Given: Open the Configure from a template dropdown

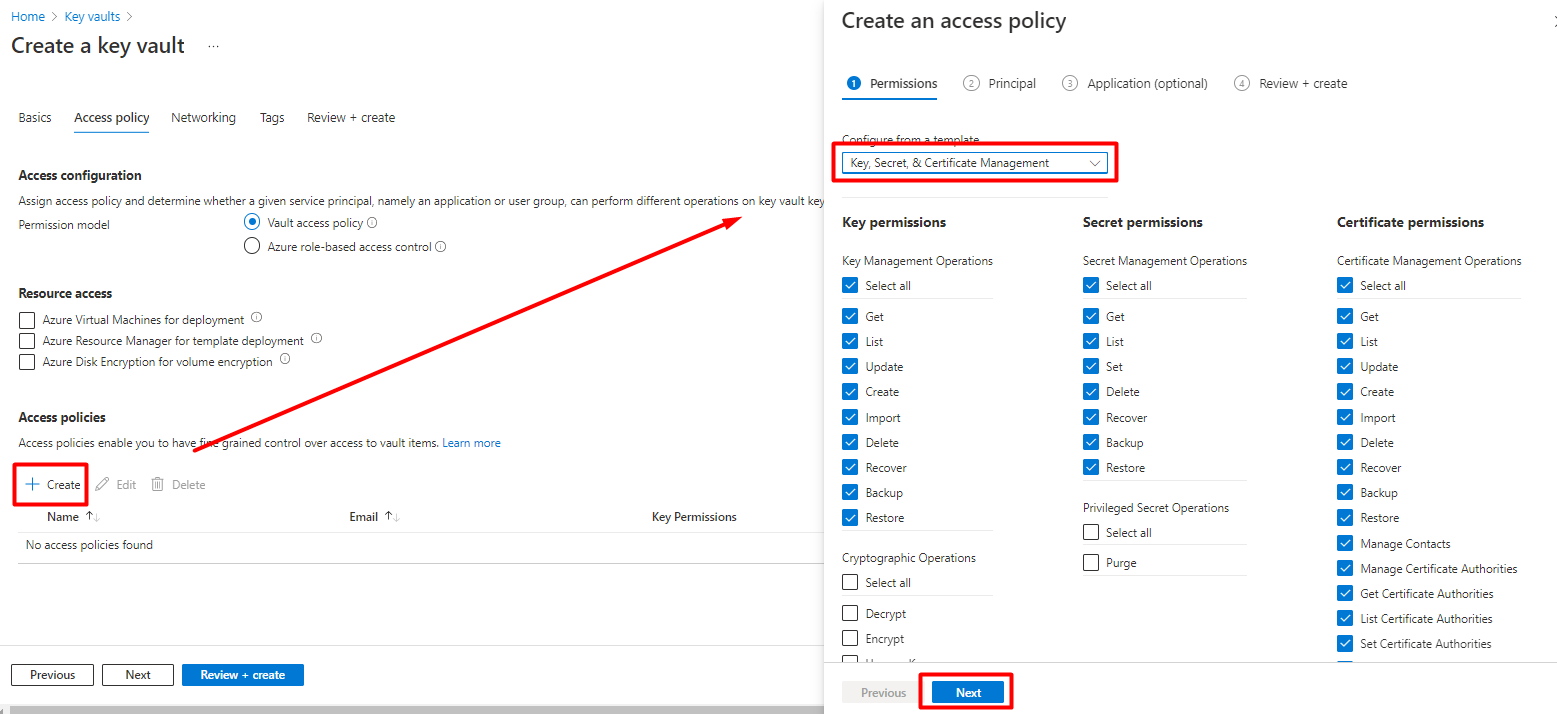Looking at the screenshot, I should (974, 163).
